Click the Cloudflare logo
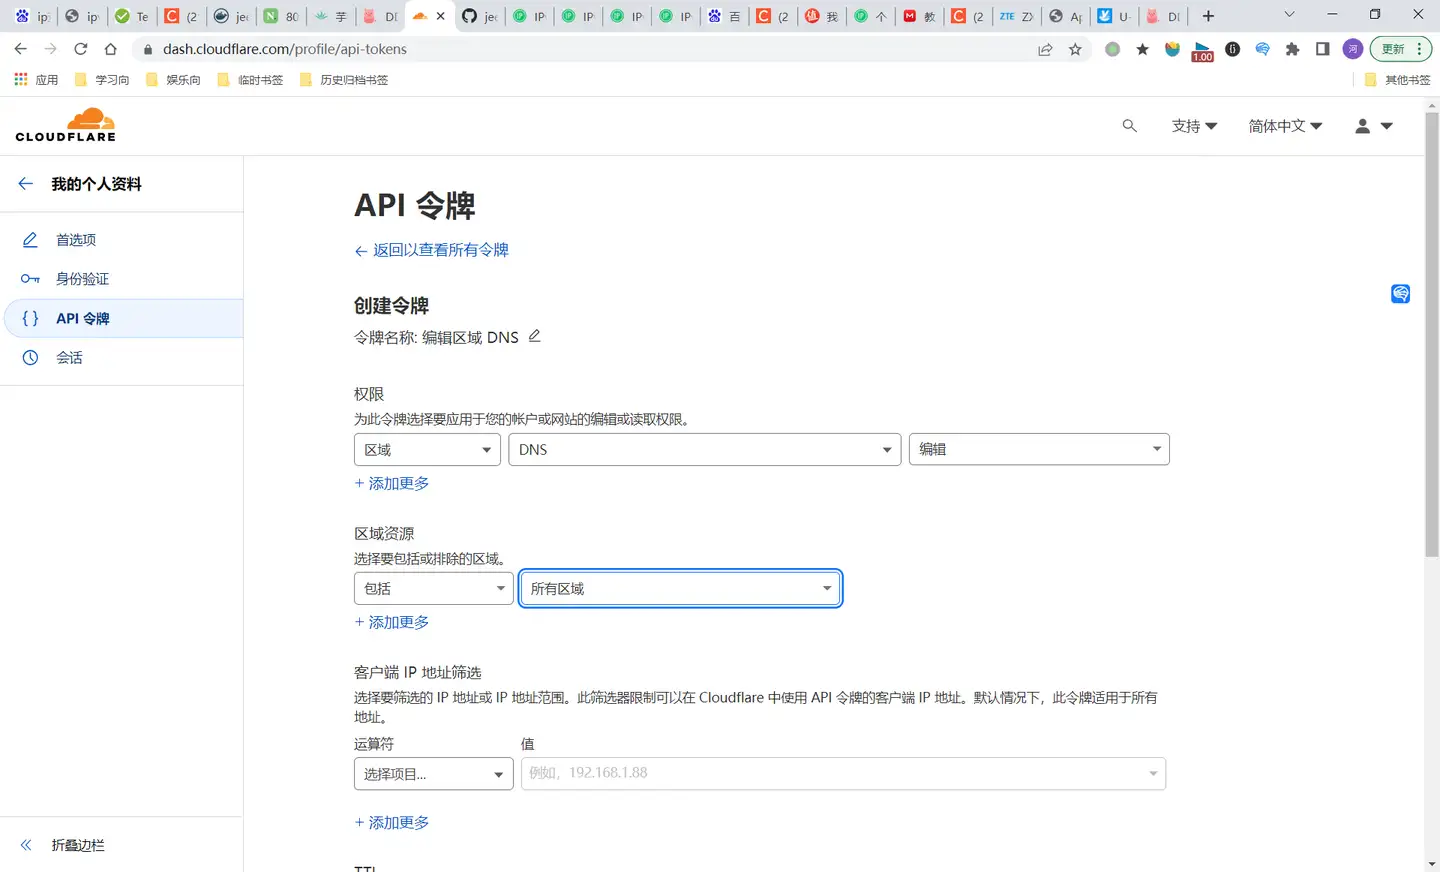This screenshot has width=1440, height=872. coord(66,125)
